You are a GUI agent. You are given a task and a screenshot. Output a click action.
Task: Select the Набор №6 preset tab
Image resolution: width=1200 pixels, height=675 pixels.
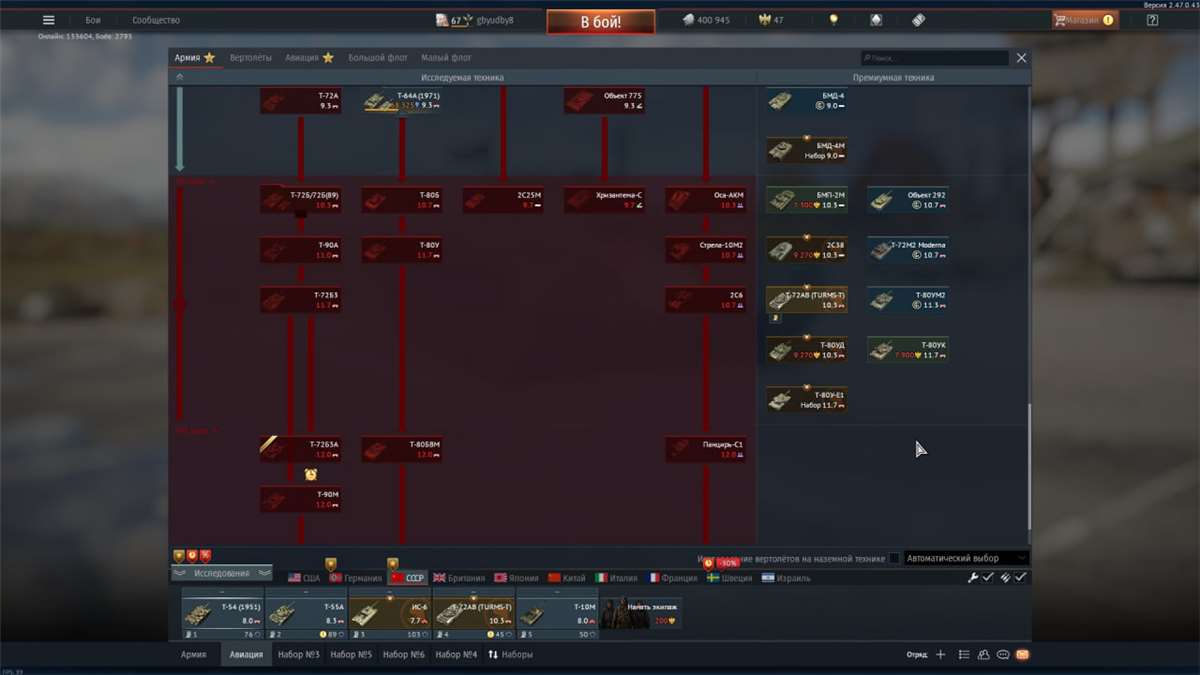[x=403, y=655]
